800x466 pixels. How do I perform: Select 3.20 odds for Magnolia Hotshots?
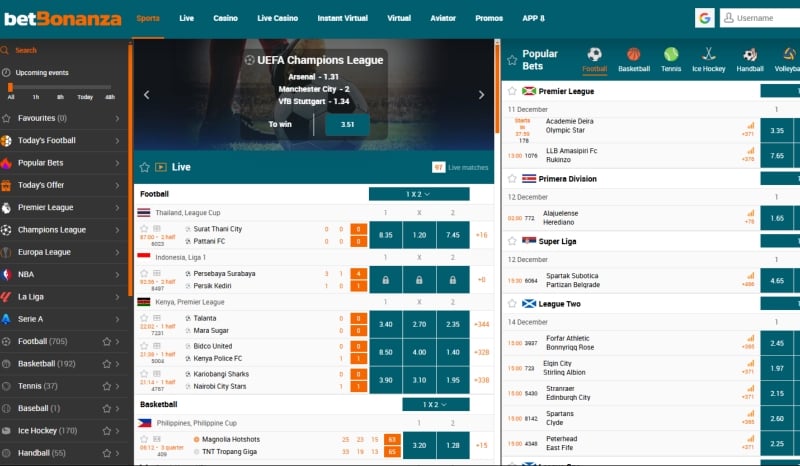[419, 445]
